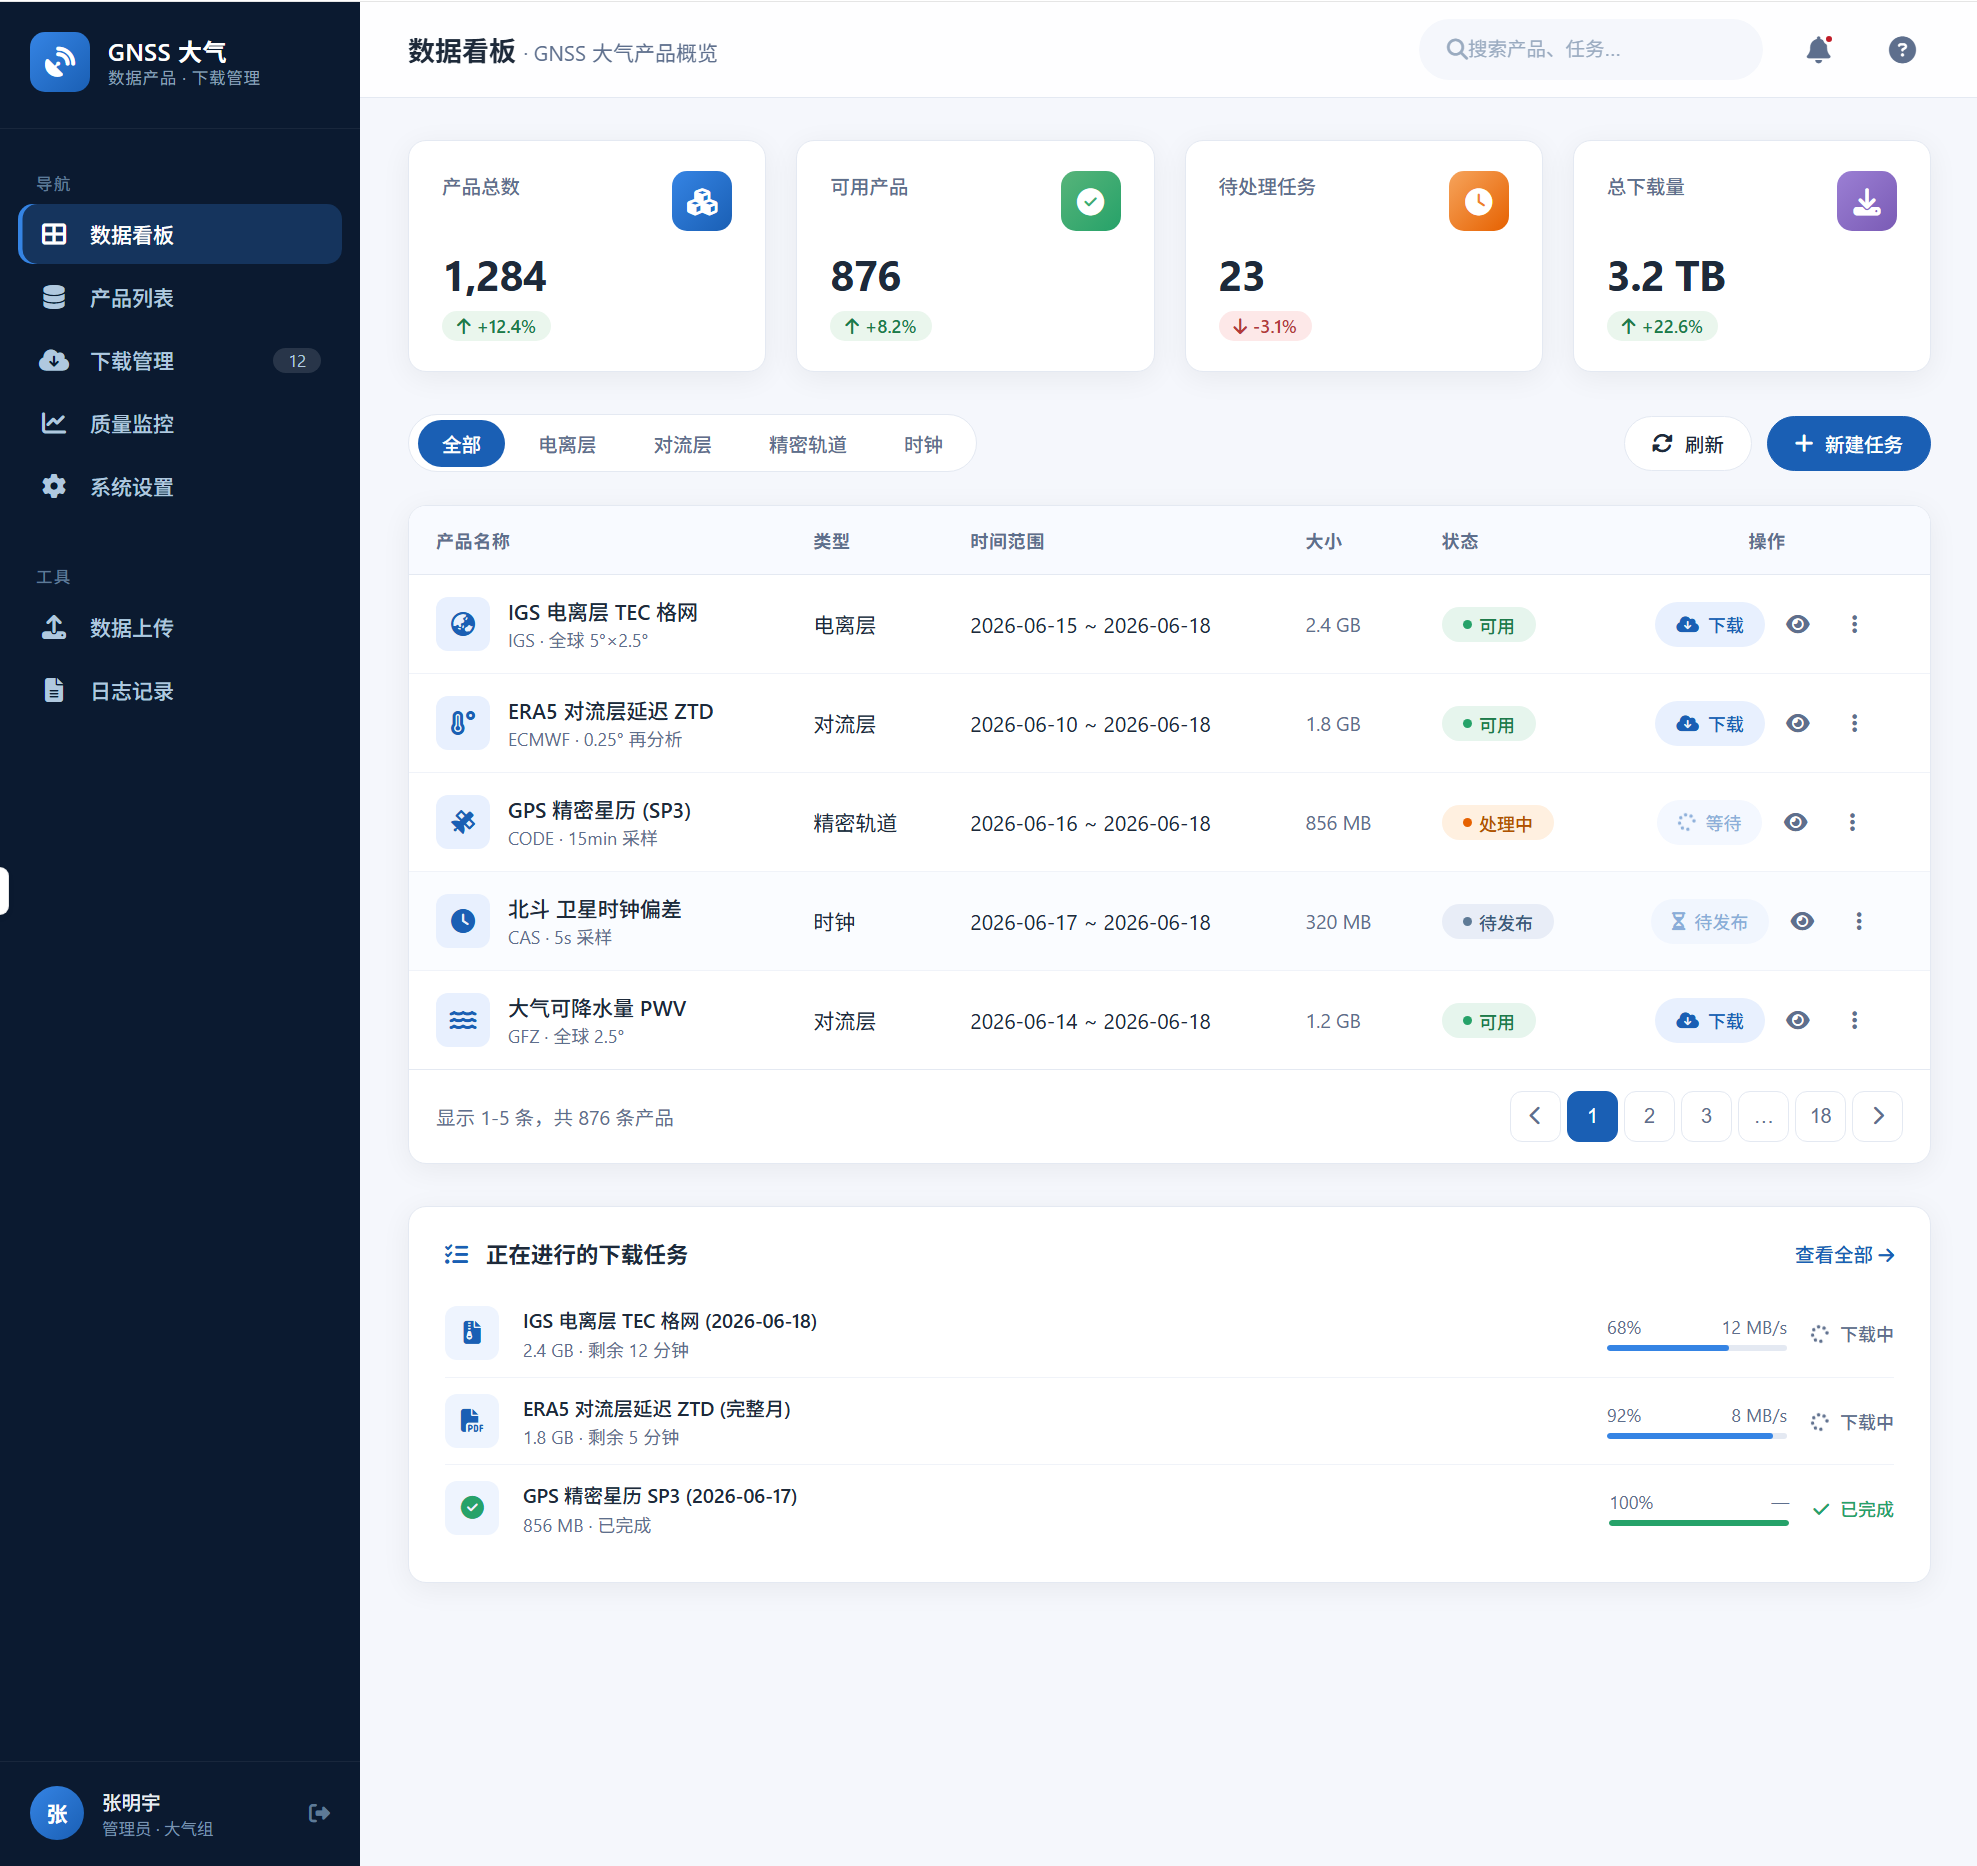The width and height of the screenshot is (1977, 1866).
Task: Select the 精密轨道 filter tab
Action: coord(807,444)
